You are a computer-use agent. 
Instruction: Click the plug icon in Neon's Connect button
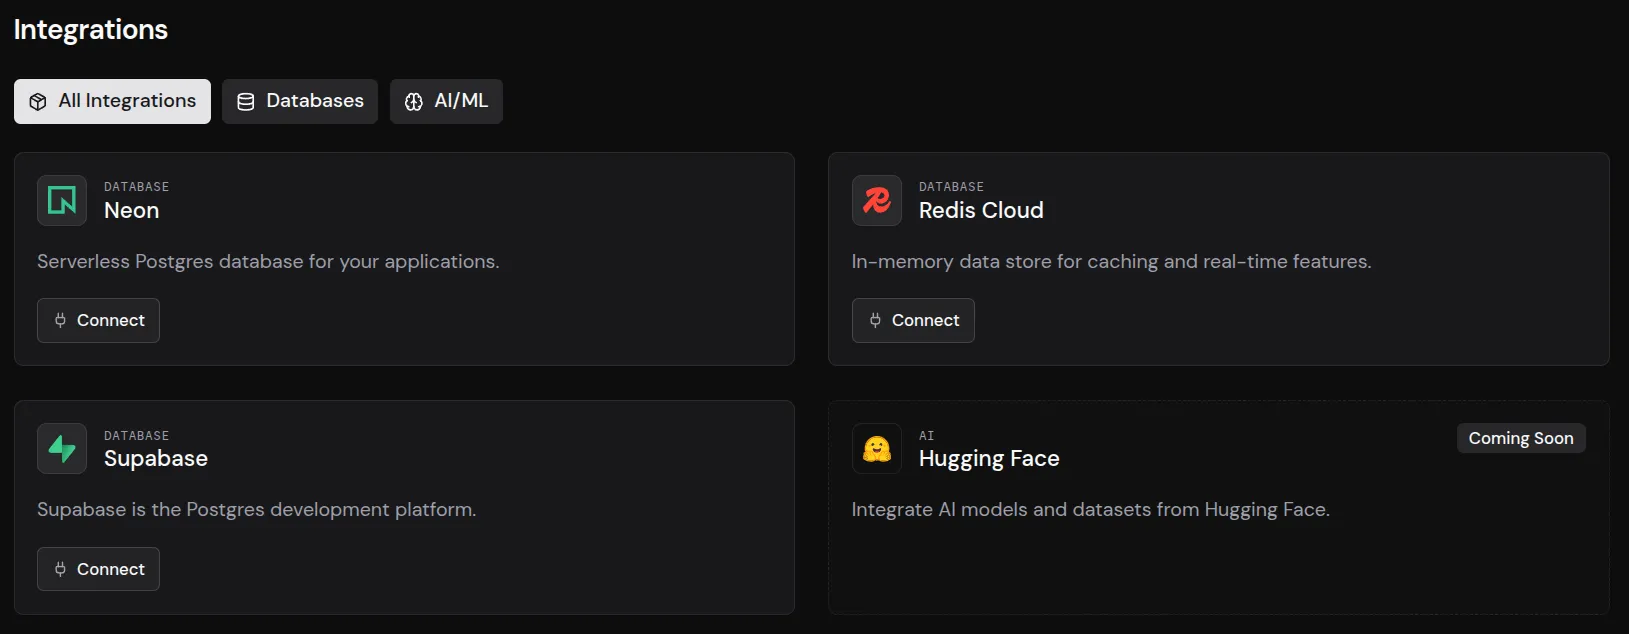pos(60,320)
